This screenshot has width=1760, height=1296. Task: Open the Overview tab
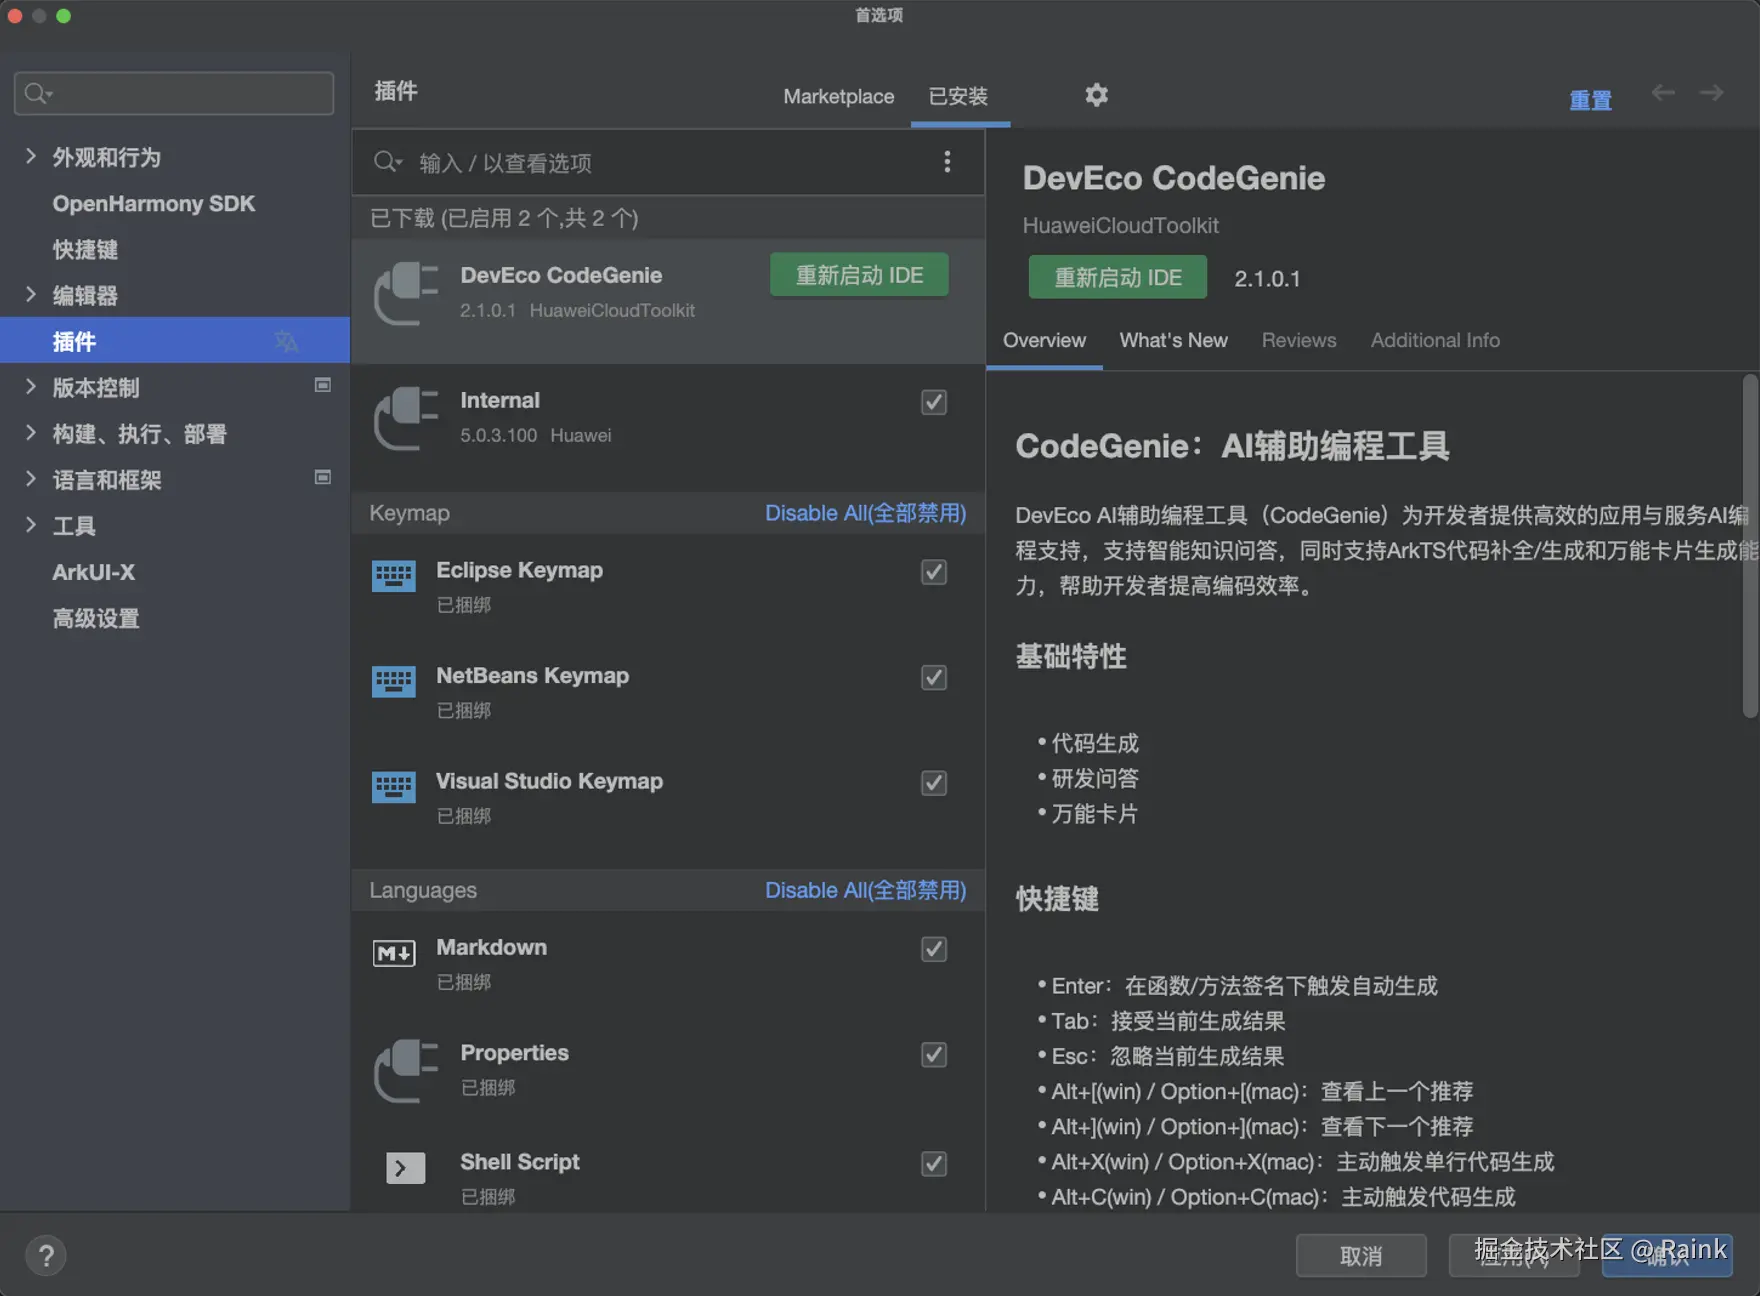tap(1044, 340)
